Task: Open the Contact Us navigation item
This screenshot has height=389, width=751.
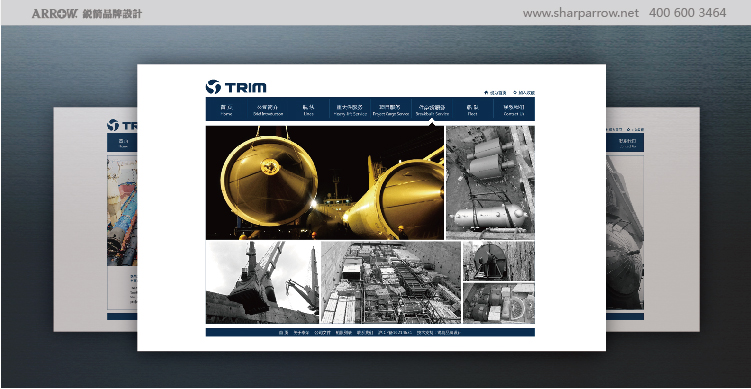Action: (x=514, y=110)
